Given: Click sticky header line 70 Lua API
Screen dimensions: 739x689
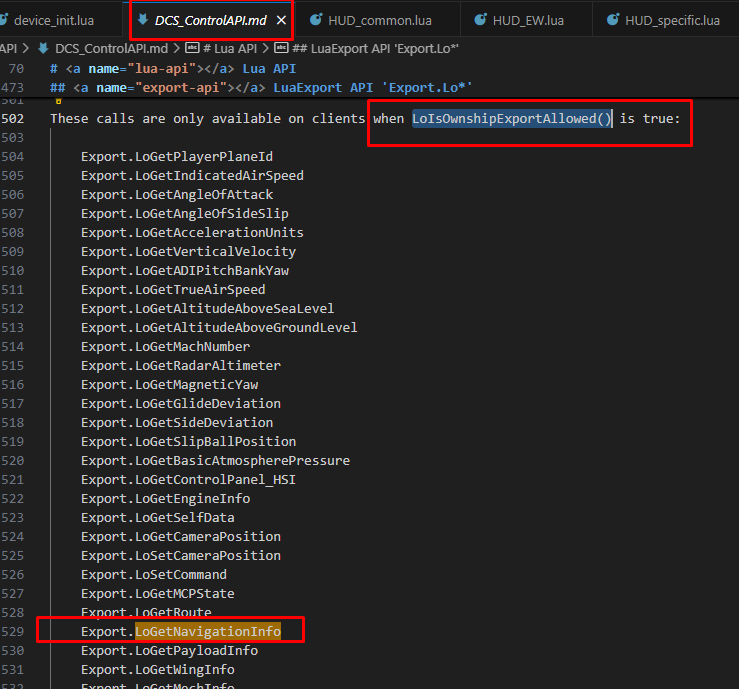Looking at the screenshot, I should click(173, 69).
